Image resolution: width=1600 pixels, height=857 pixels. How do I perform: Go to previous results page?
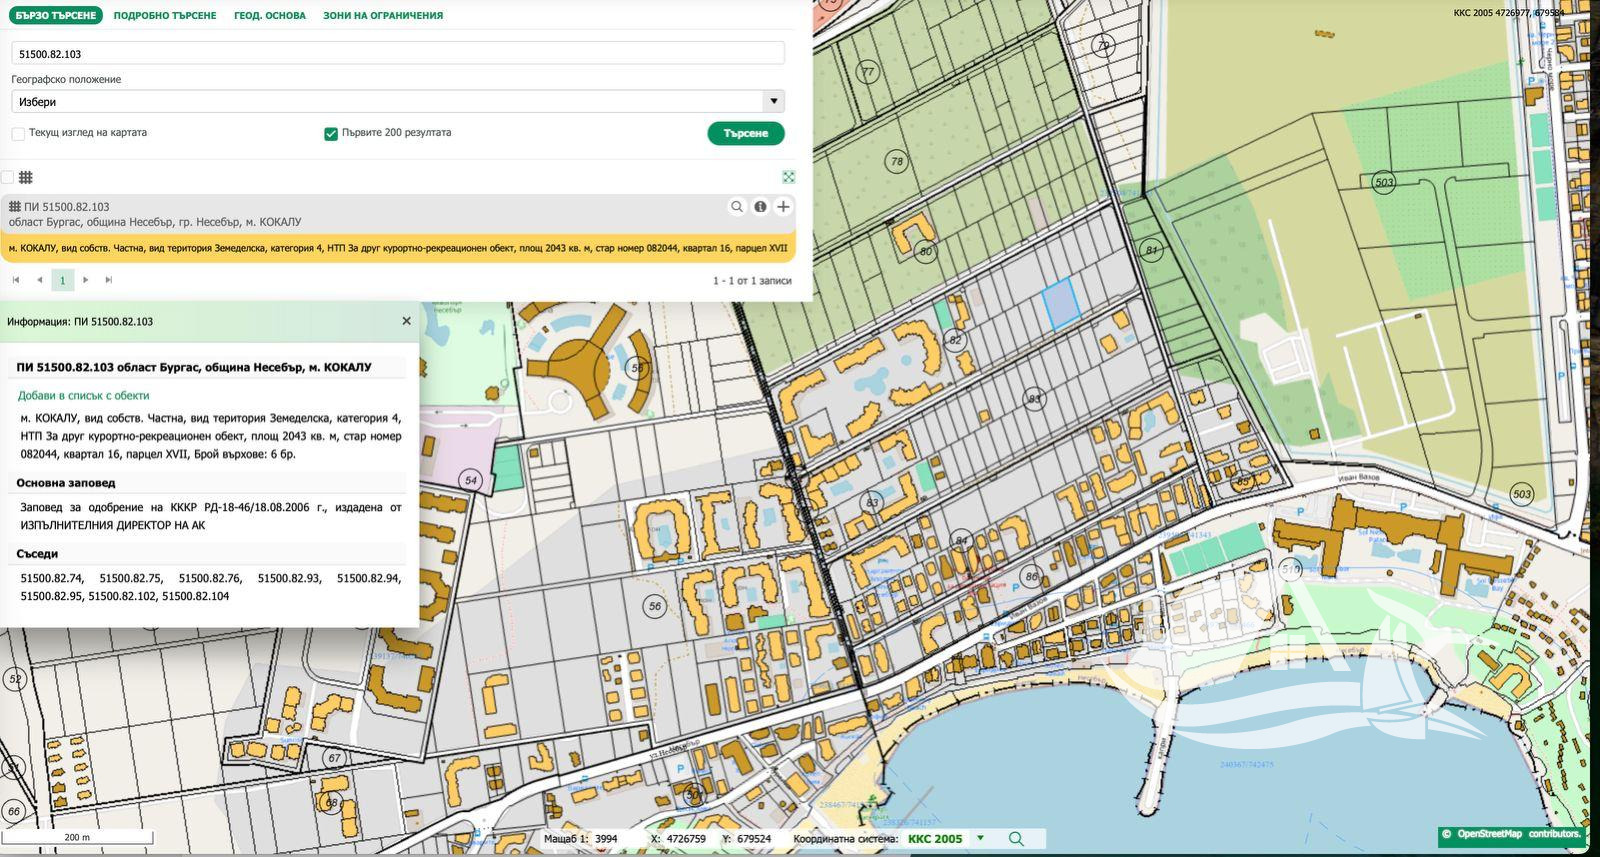coord(39,280)
